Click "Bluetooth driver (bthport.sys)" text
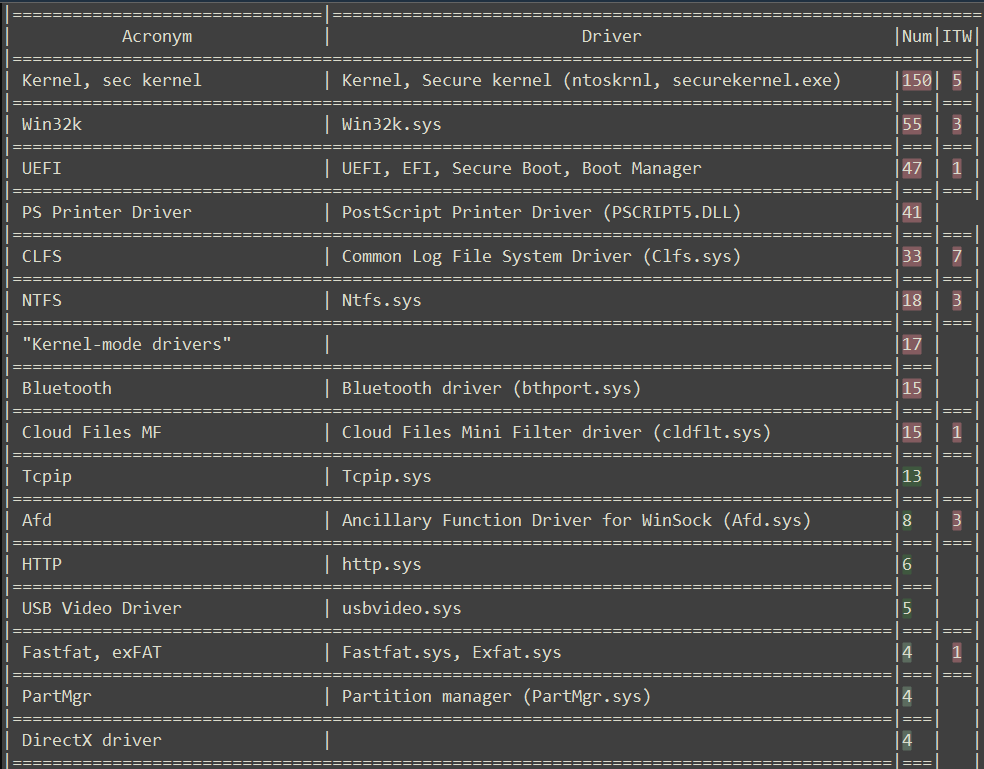Image resolution: width=984 pixels, height=769 pixels. (491, 388)
